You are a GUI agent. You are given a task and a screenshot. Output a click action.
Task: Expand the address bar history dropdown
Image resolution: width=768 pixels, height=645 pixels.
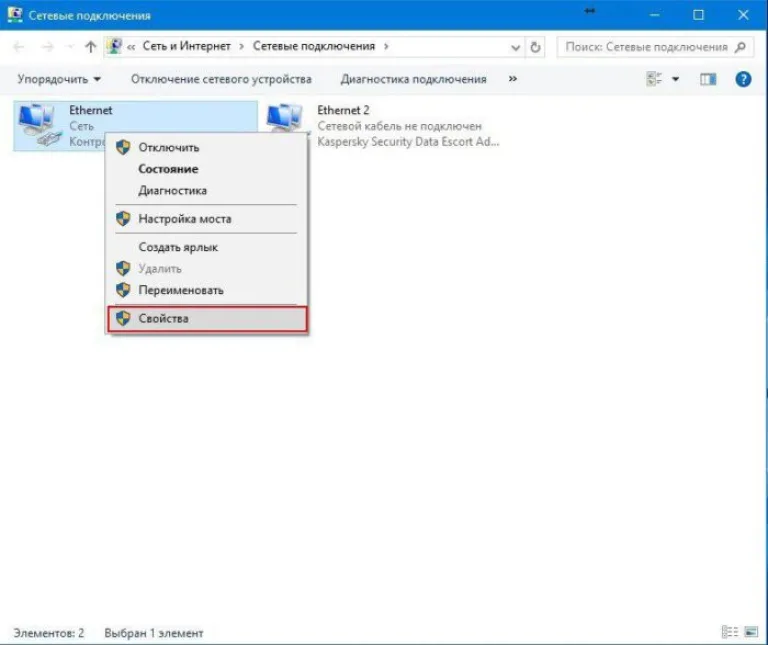pyautogui.click(x=515, y=48)
